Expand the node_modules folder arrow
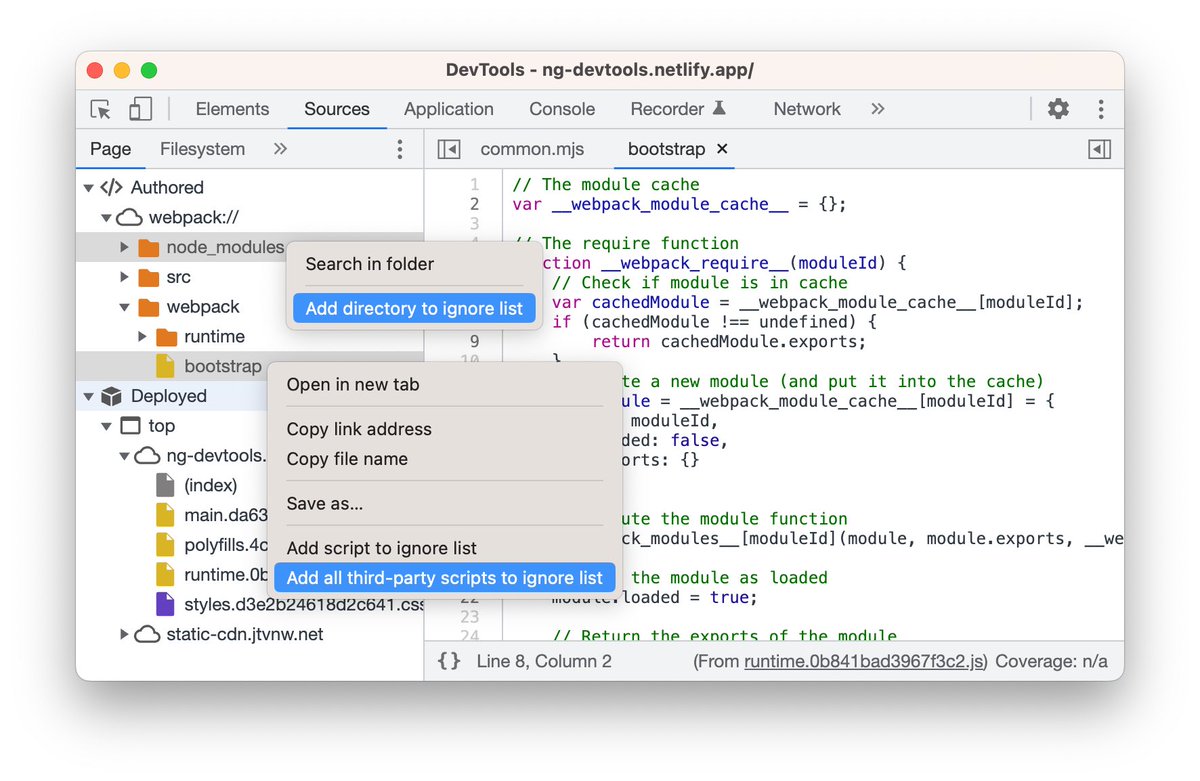The height and width of the screenshot is (781, 1200). coord(124,247)
